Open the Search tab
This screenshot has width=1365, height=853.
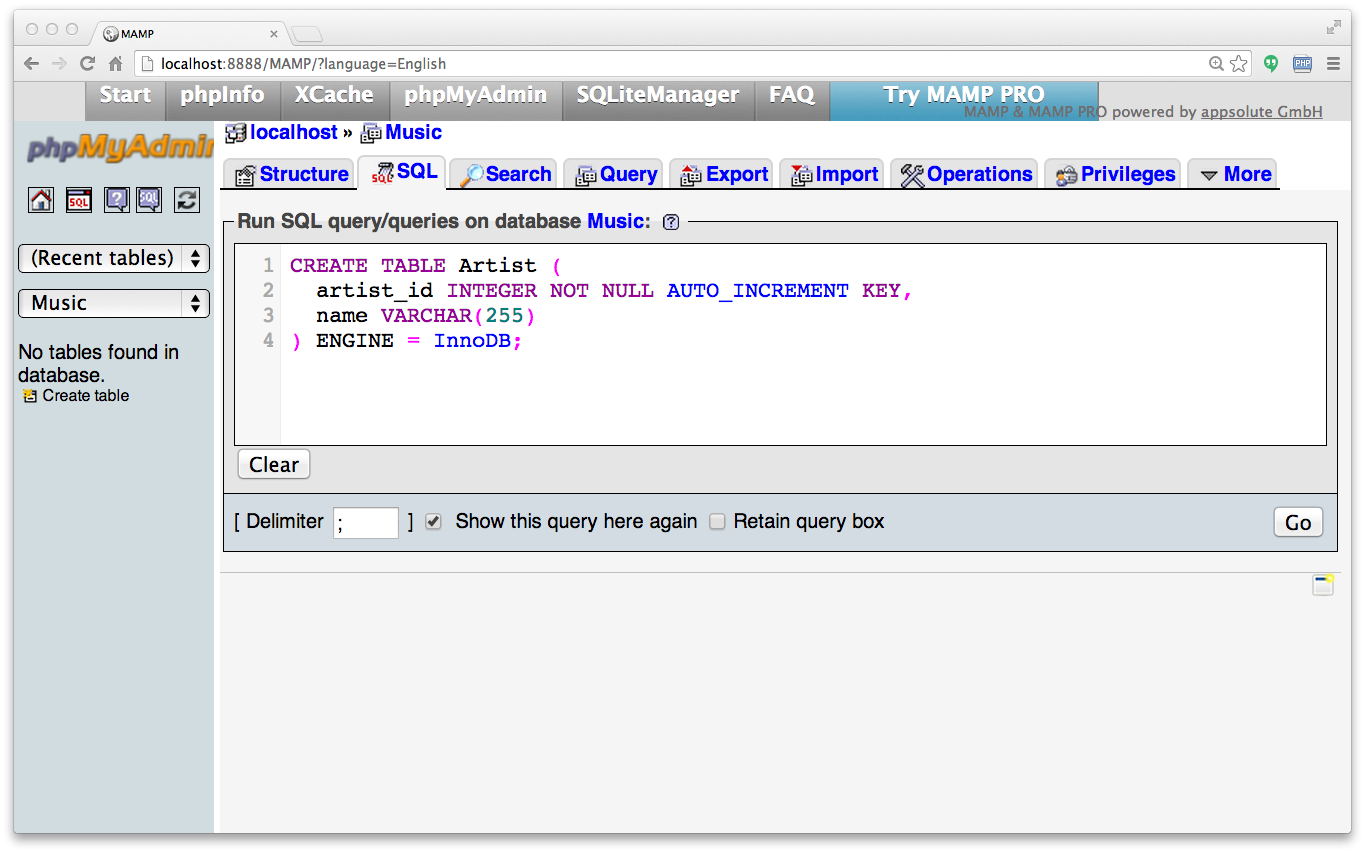click(x=505, y=174)
